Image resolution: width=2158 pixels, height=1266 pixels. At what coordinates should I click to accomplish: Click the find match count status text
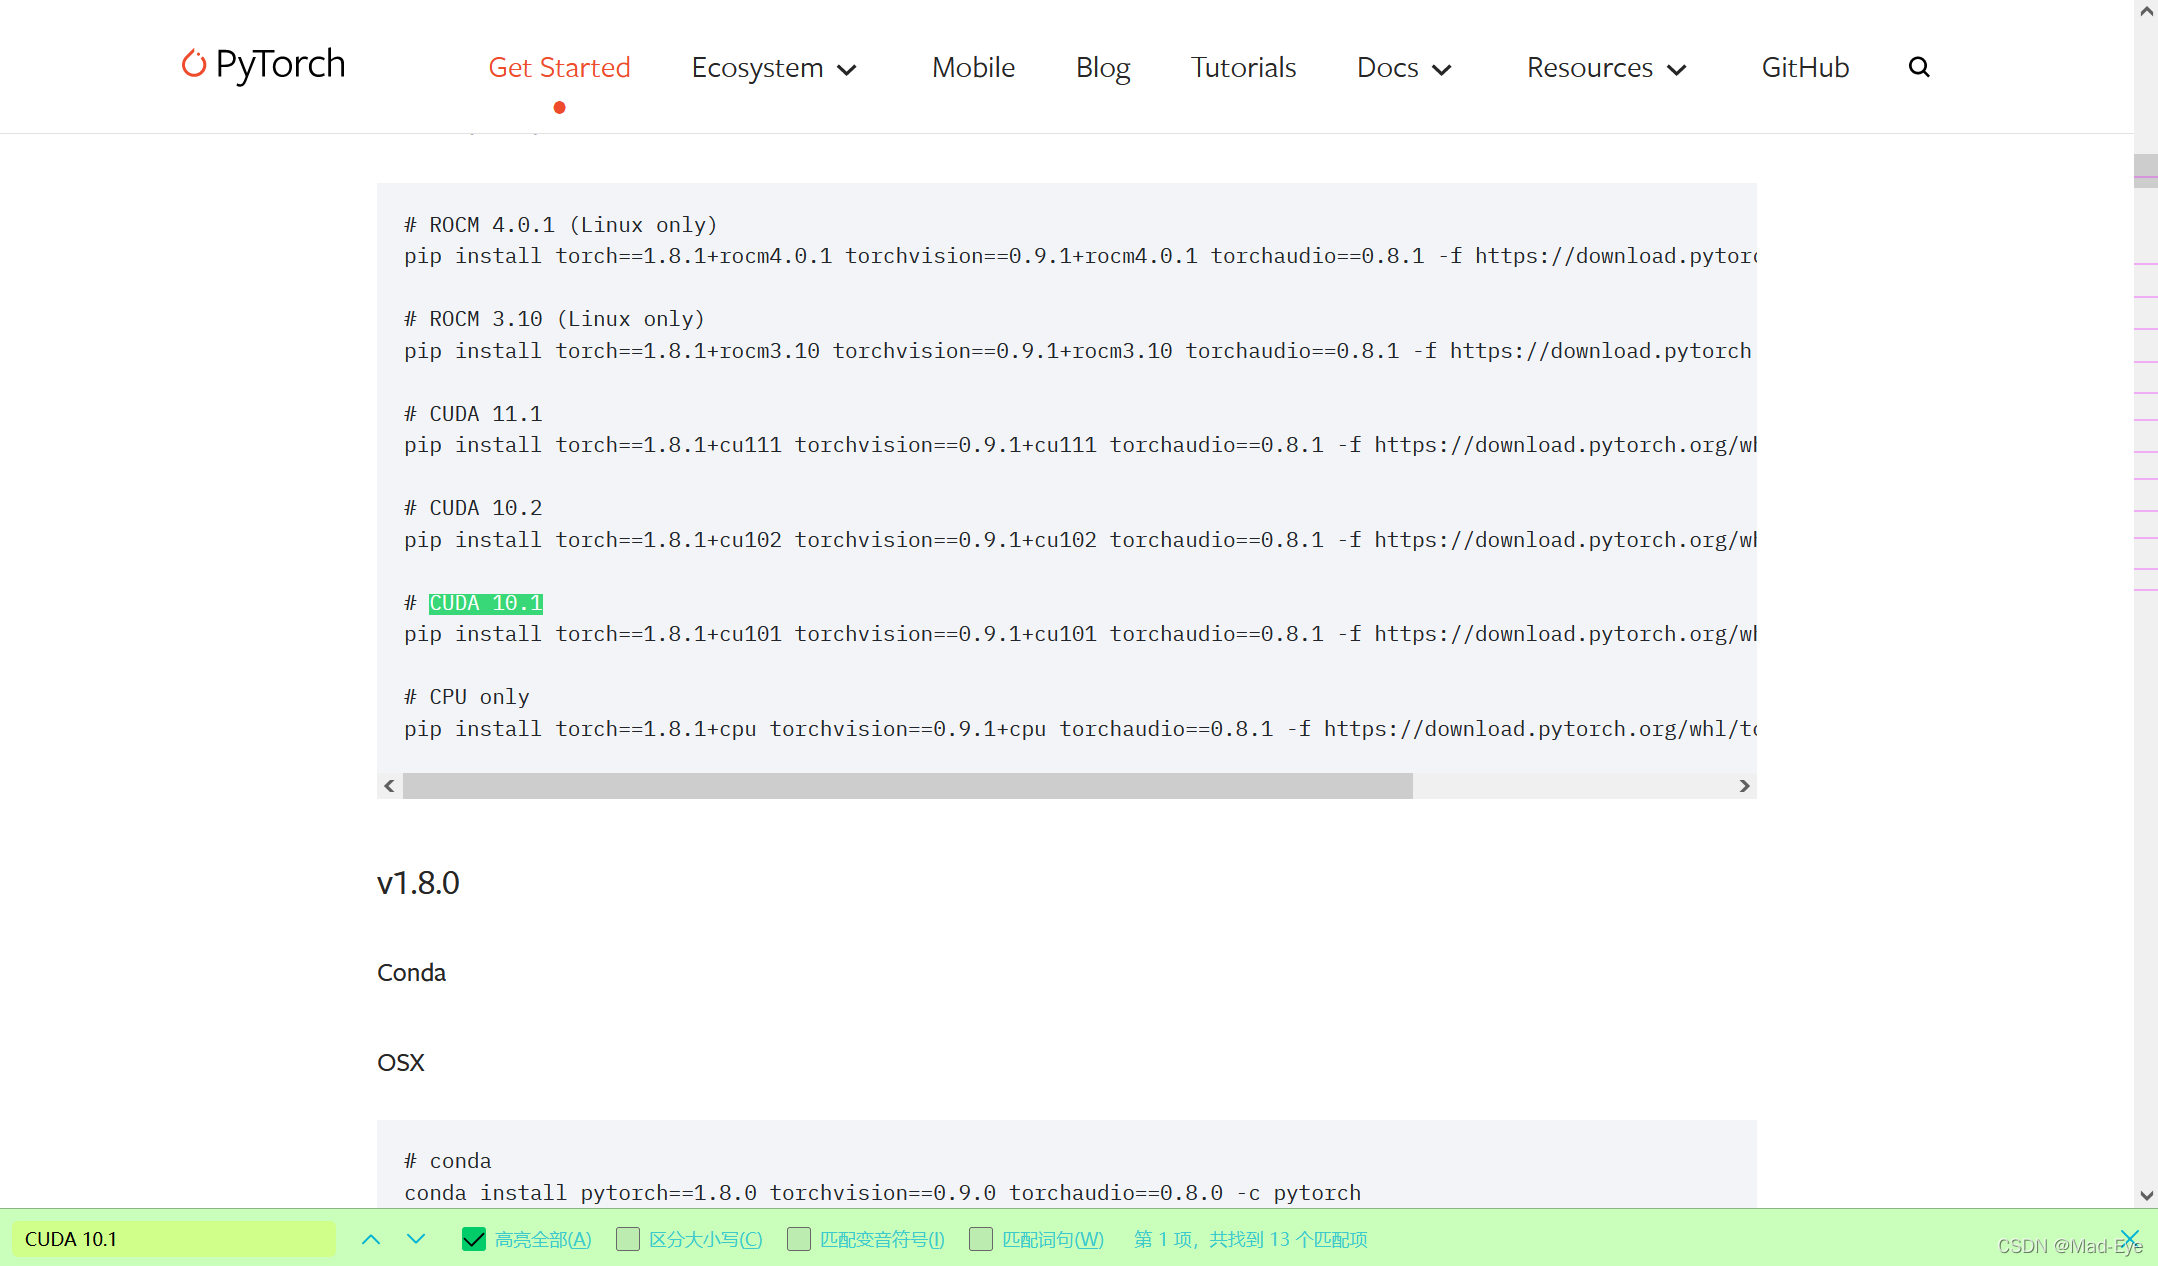[1251, 1239]
